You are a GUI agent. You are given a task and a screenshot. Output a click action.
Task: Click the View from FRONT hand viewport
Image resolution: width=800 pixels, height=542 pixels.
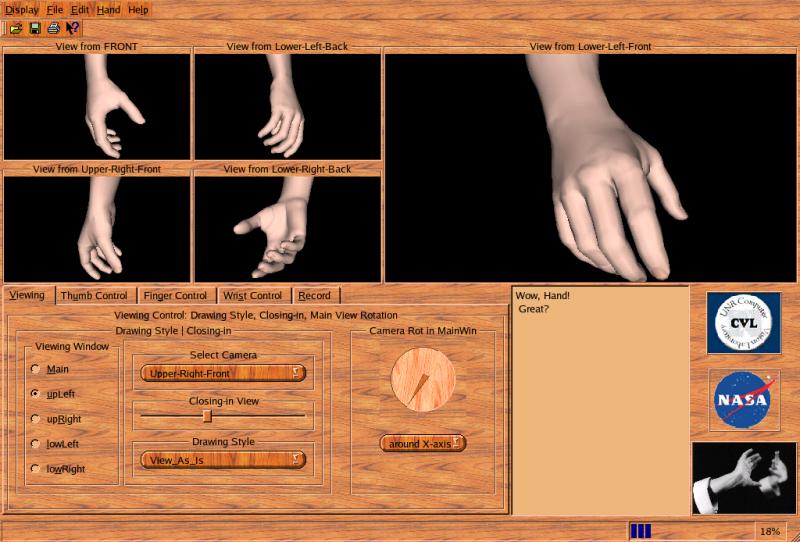pyautogui.click(x=97, y=107)
